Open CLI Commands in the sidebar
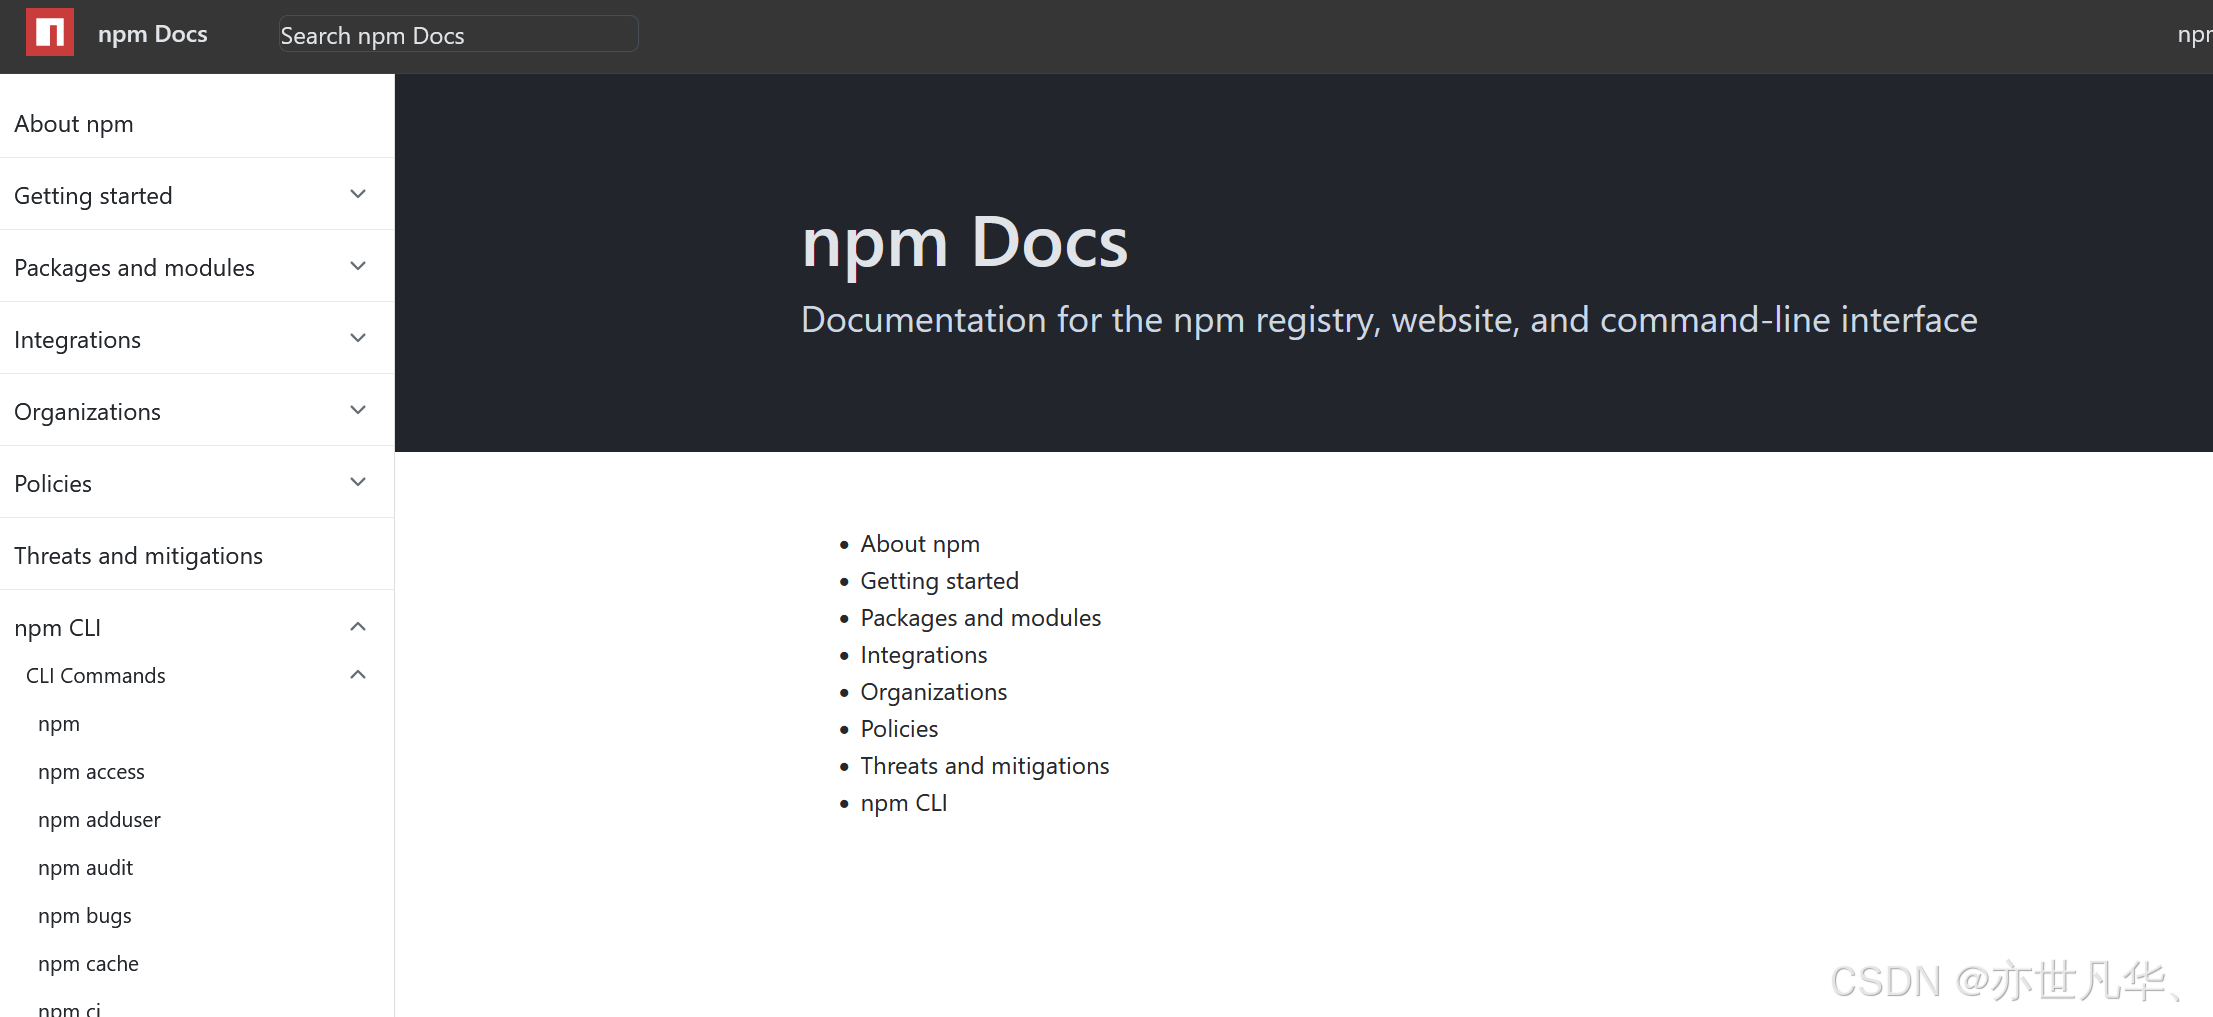Screen dimensions: 2213x1017 (x=96, y=676)
